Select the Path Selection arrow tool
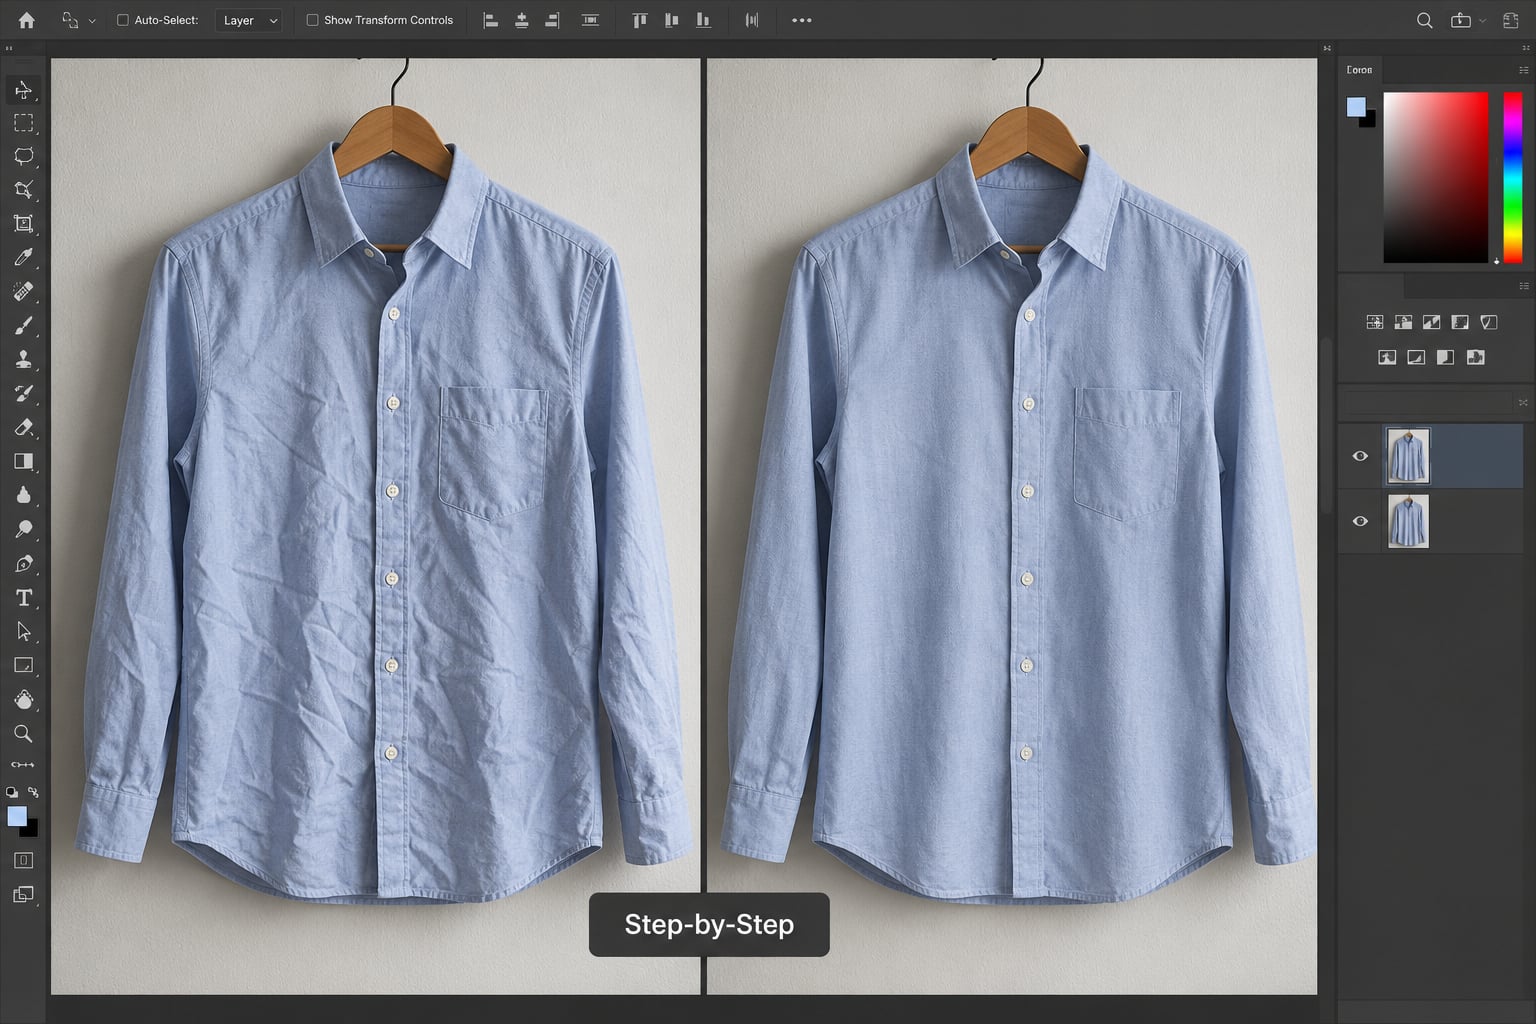1536x1024 pixels. coord(23,631)
